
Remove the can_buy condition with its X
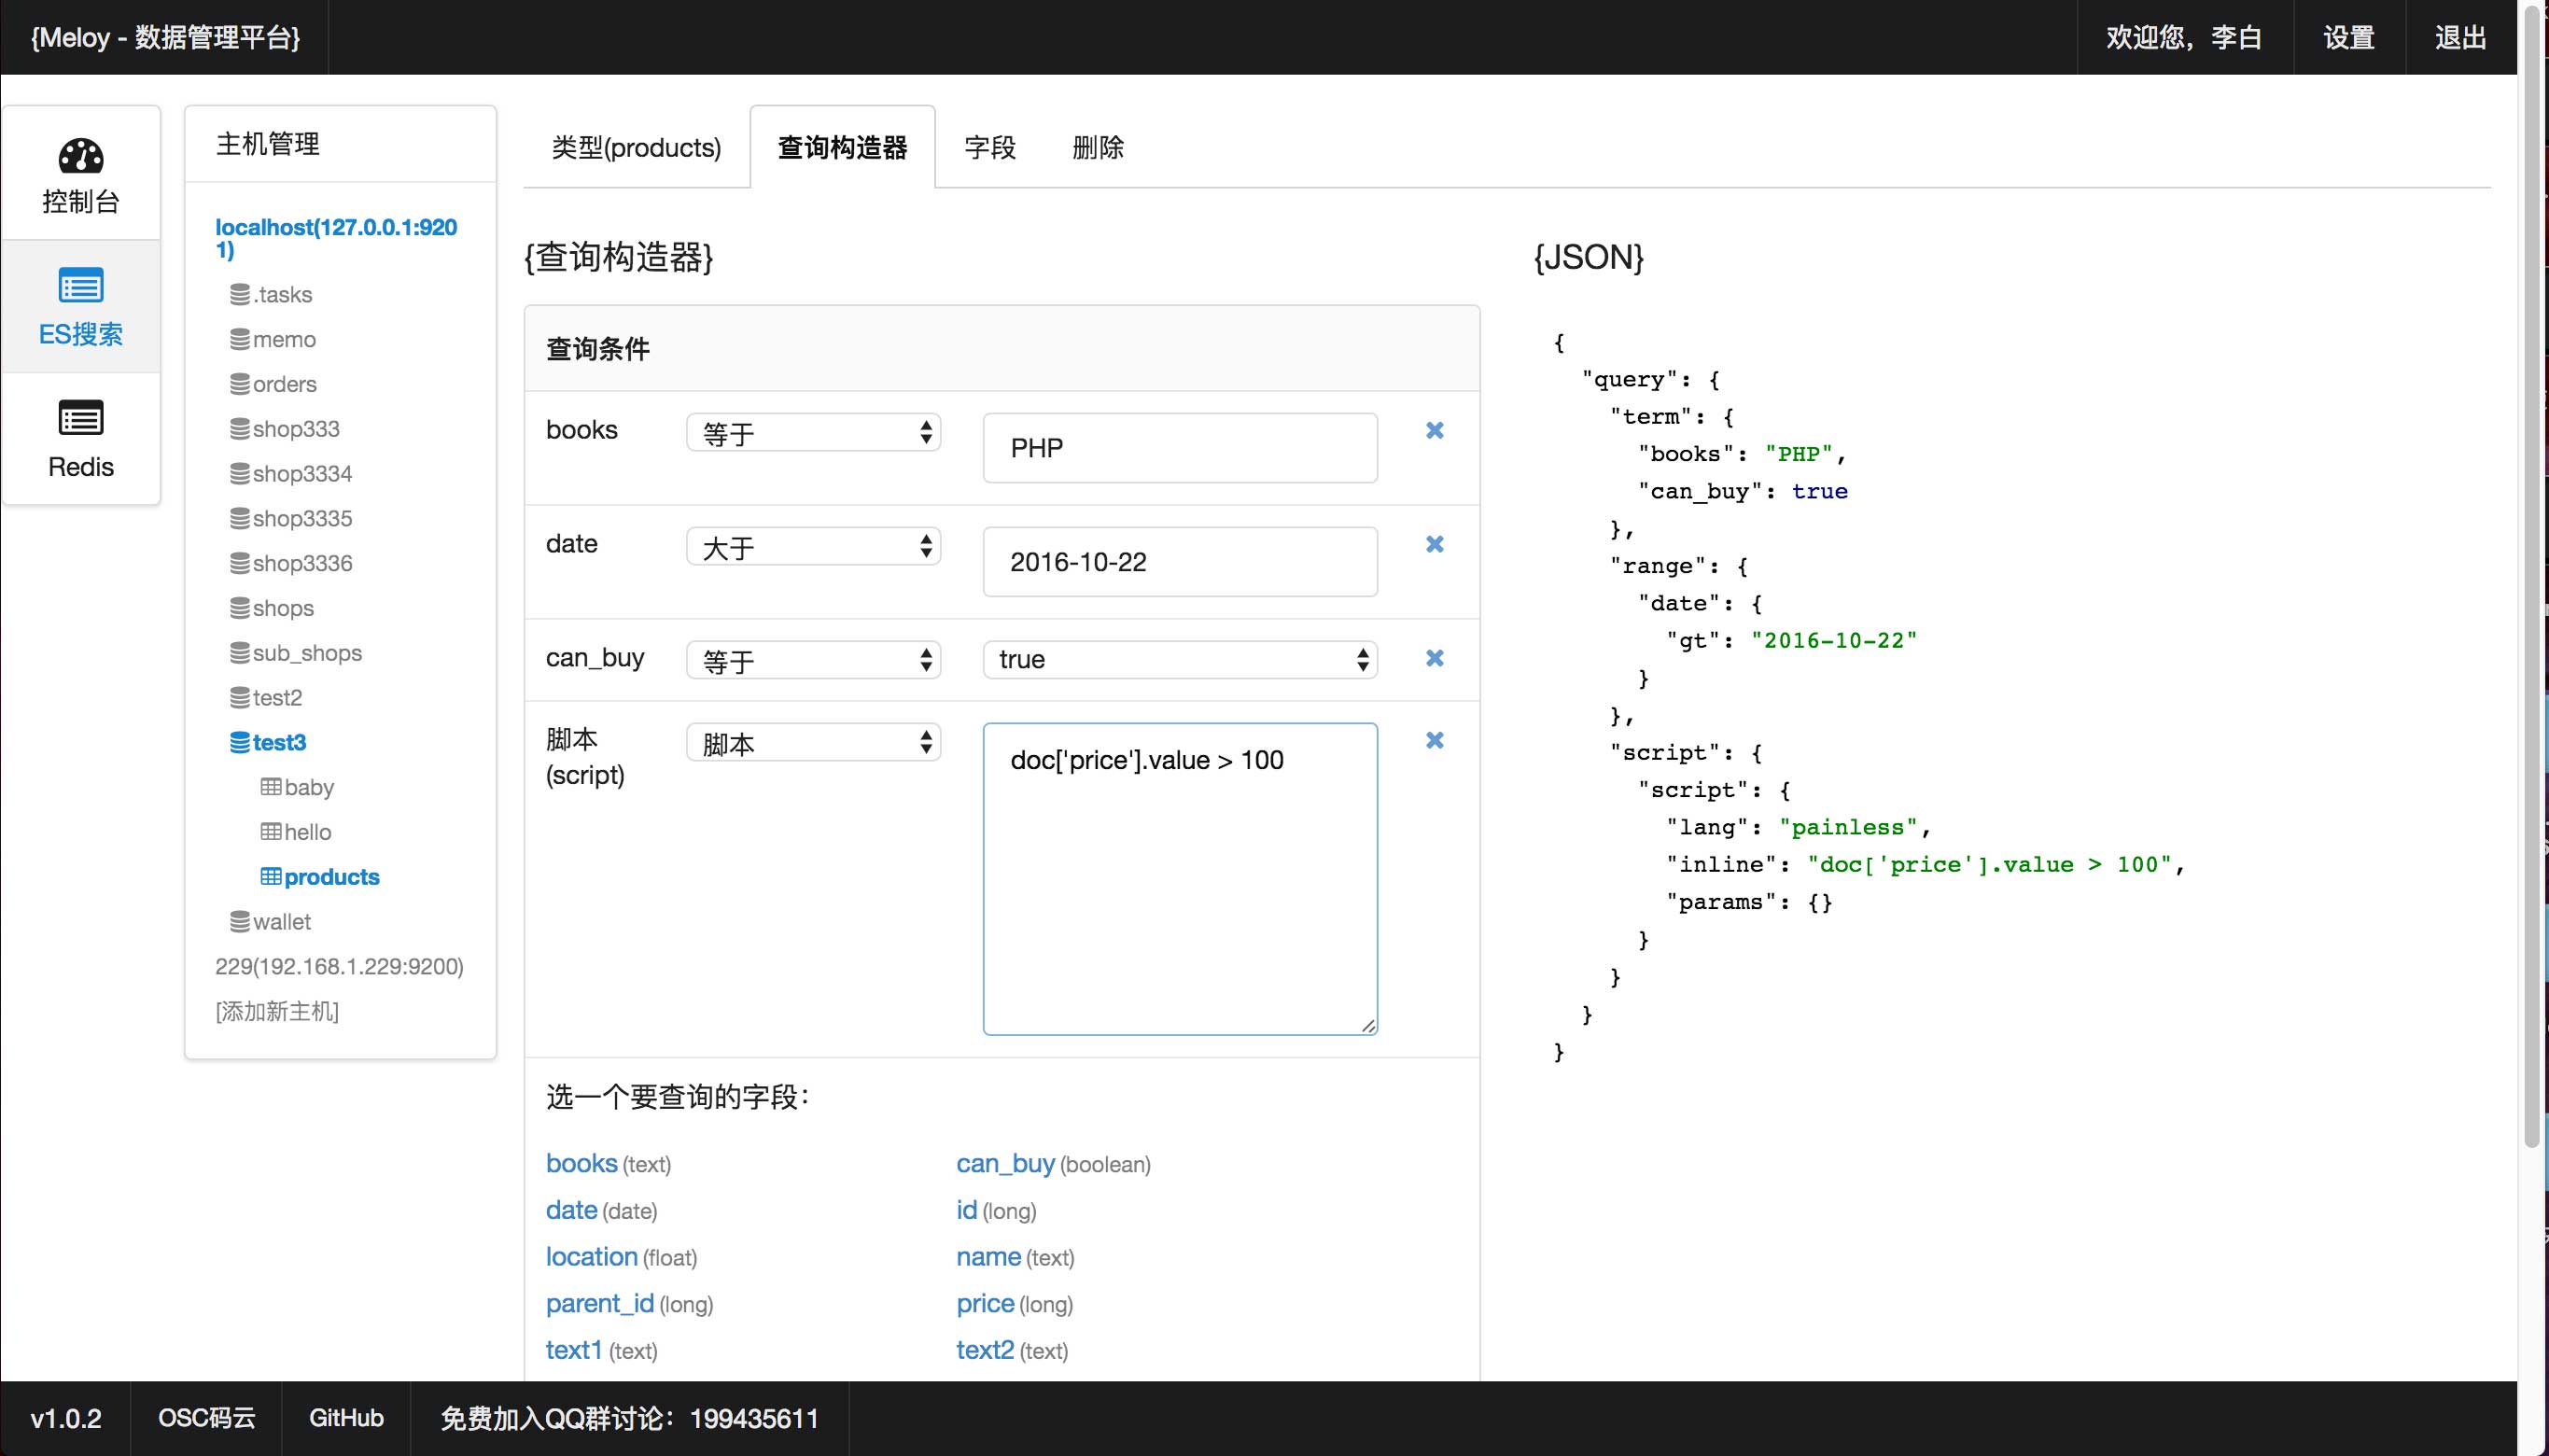1435,658
